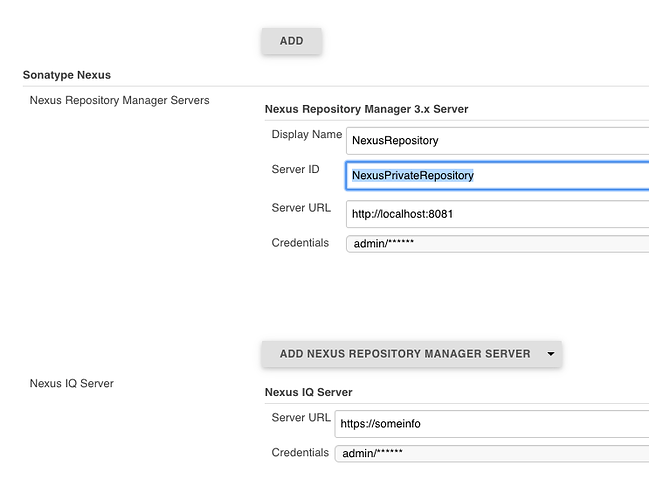
Task: Click the Nexus Repository Manager Servers label
Action: pos(119,100)
